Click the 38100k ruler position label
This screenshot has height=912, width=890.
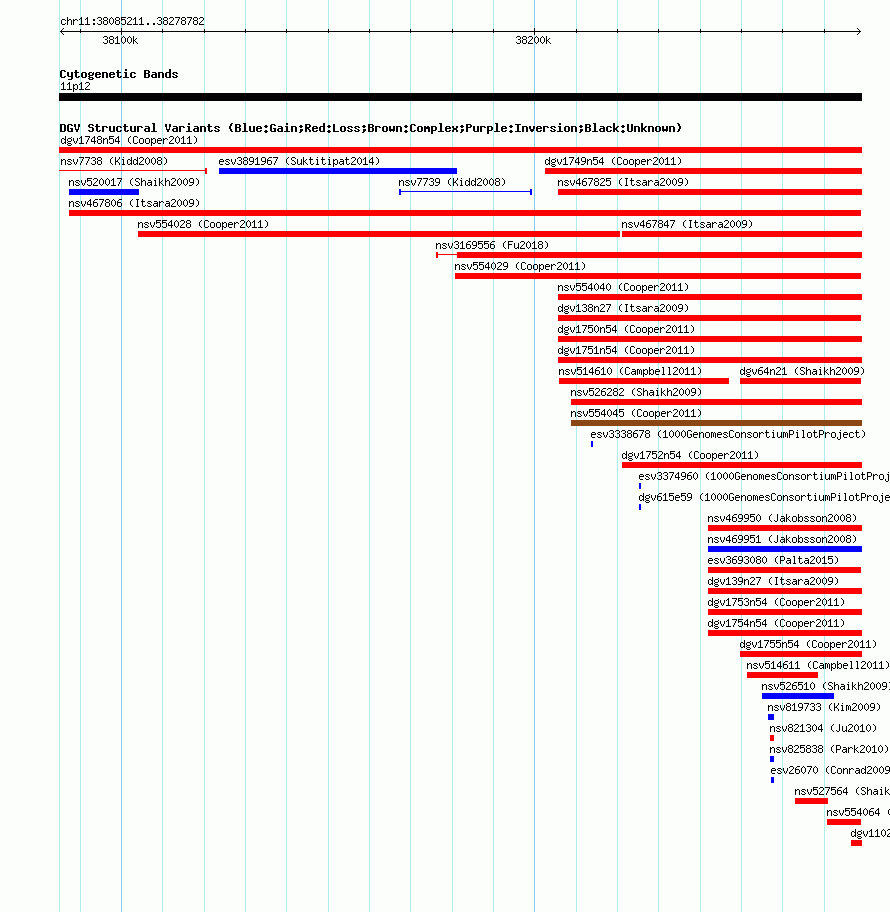click(120, 40)
